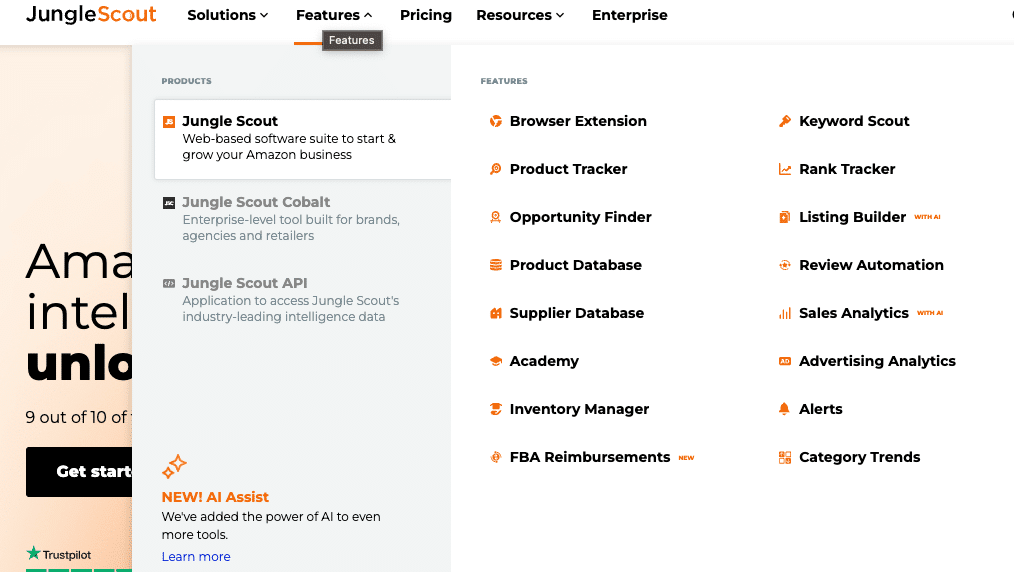Image resolution: width=1014 pixels, height=572 pixels.
Task: Select the Jungle Scout product heading
Action: click(x=230, y=121)
